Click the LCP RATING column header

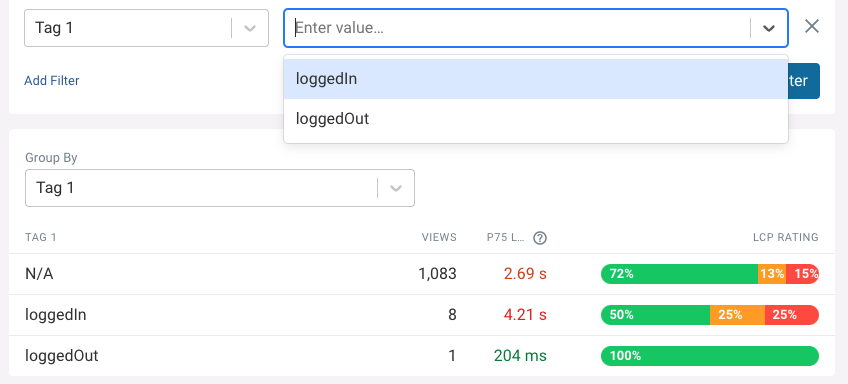[x=785, y=237]
